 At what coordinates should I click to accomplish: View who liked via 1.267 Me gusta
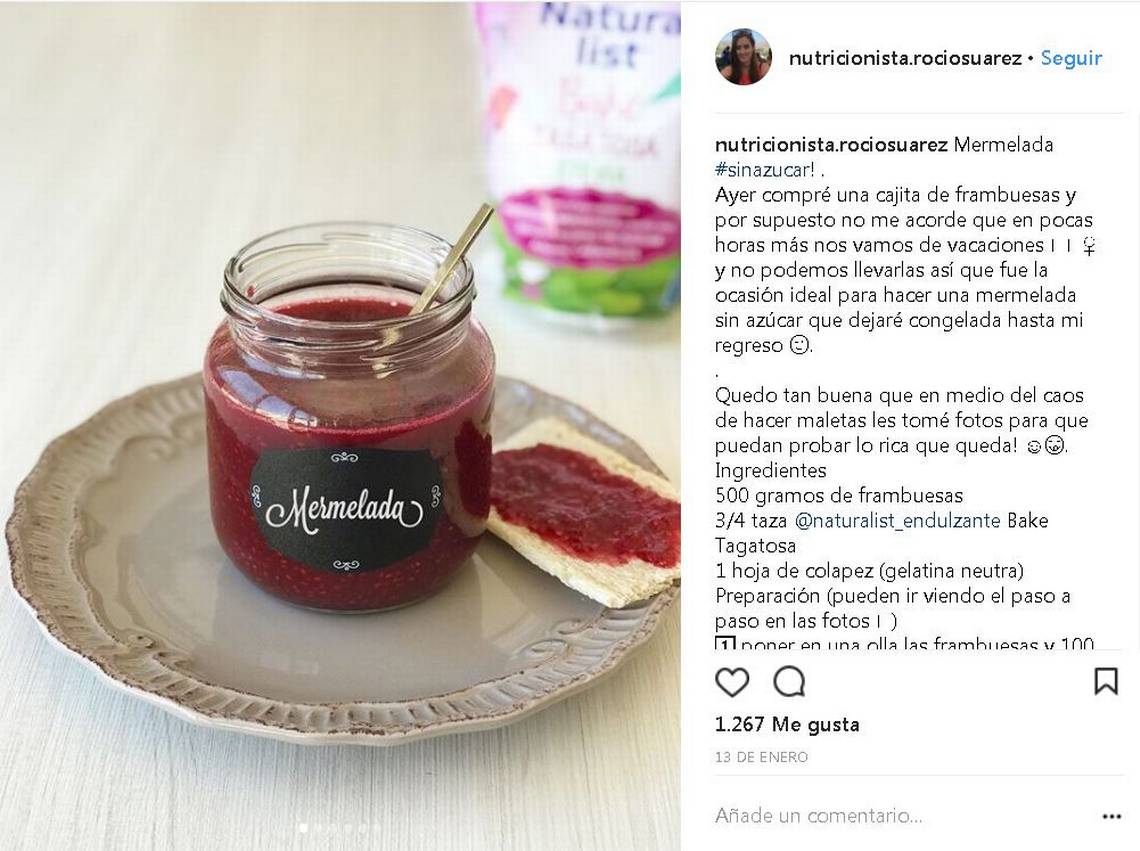787,724
